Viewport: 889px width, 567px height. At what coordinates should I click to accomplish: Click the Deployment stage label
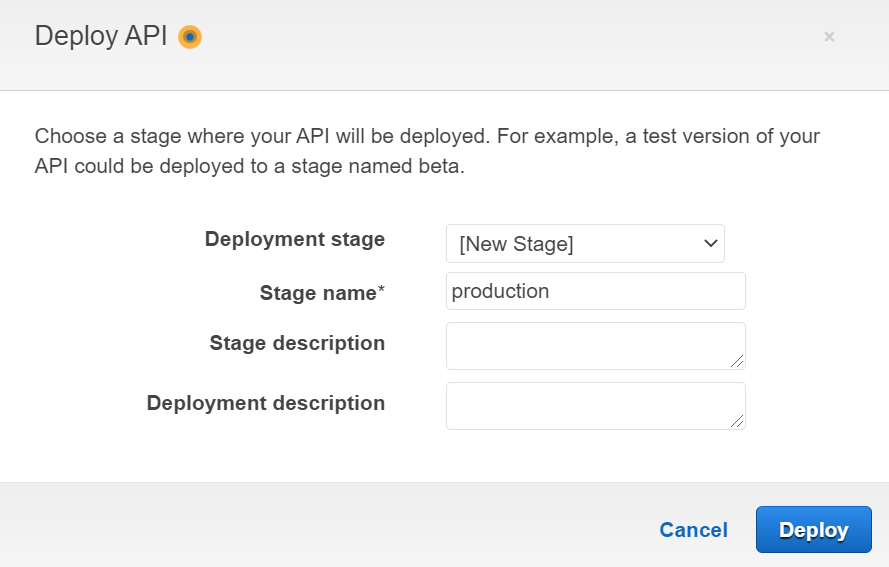294,239
